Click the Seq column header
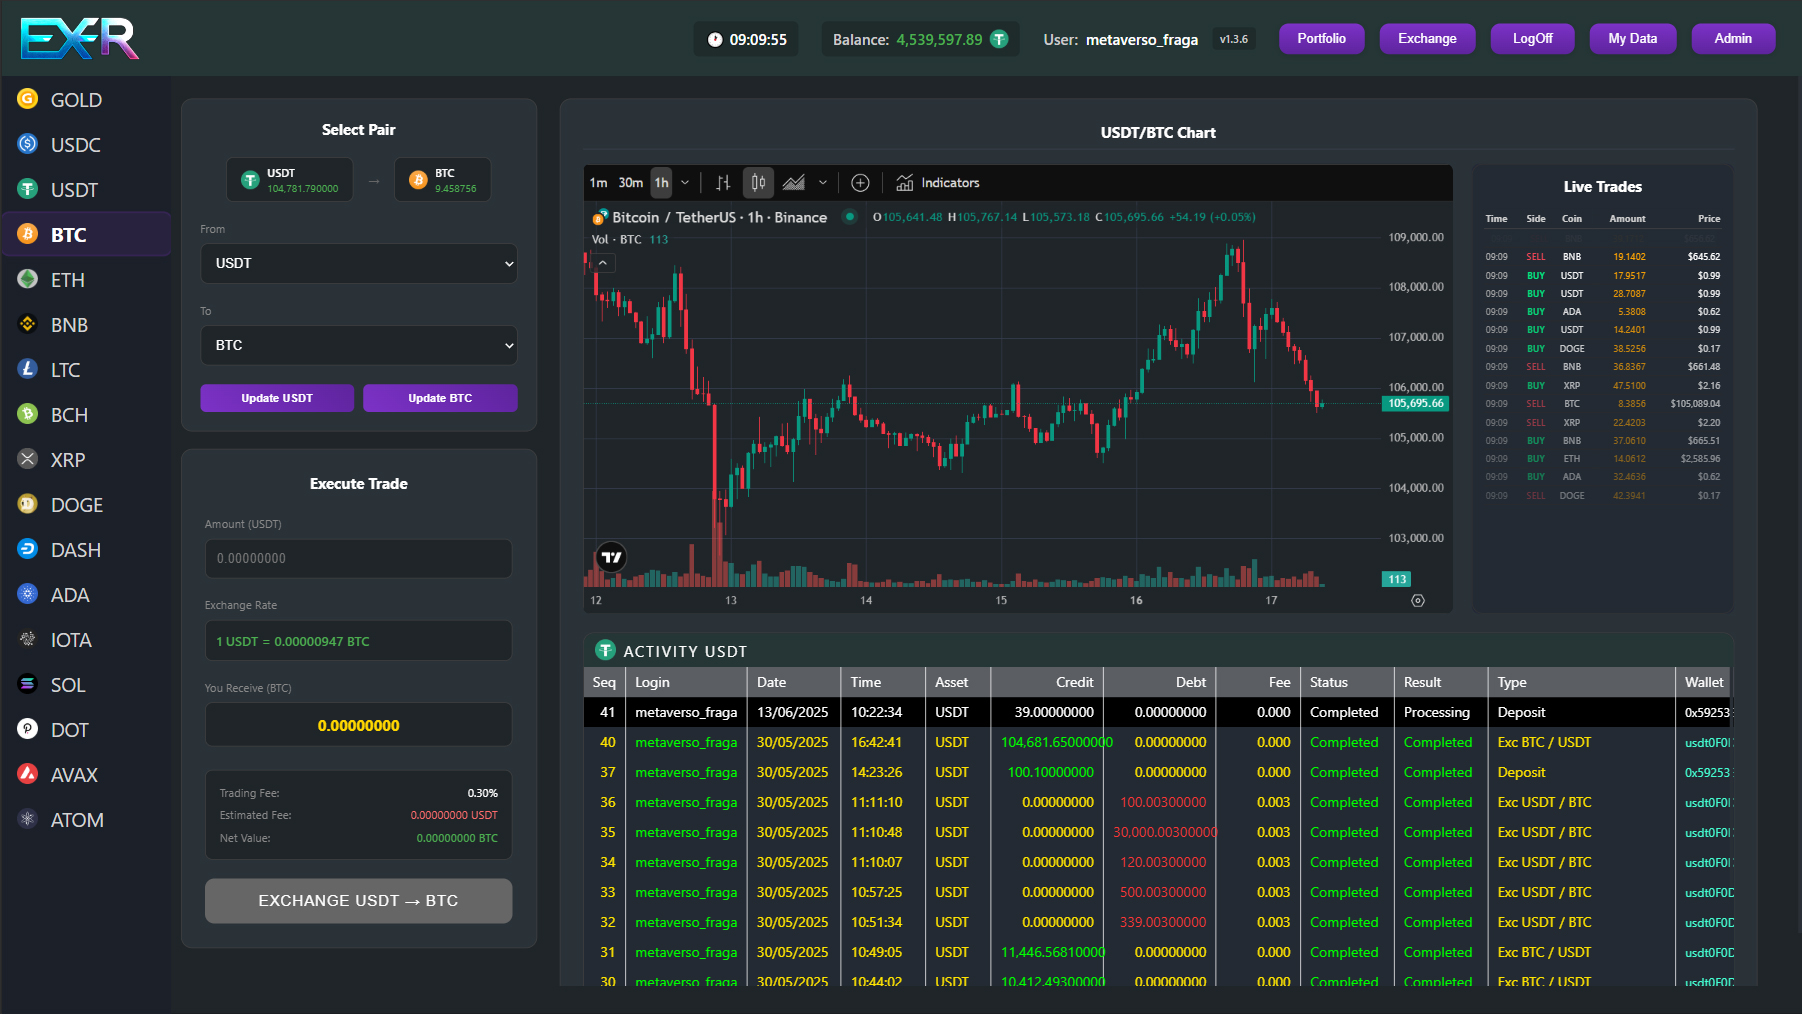 (x=604, y=682)
